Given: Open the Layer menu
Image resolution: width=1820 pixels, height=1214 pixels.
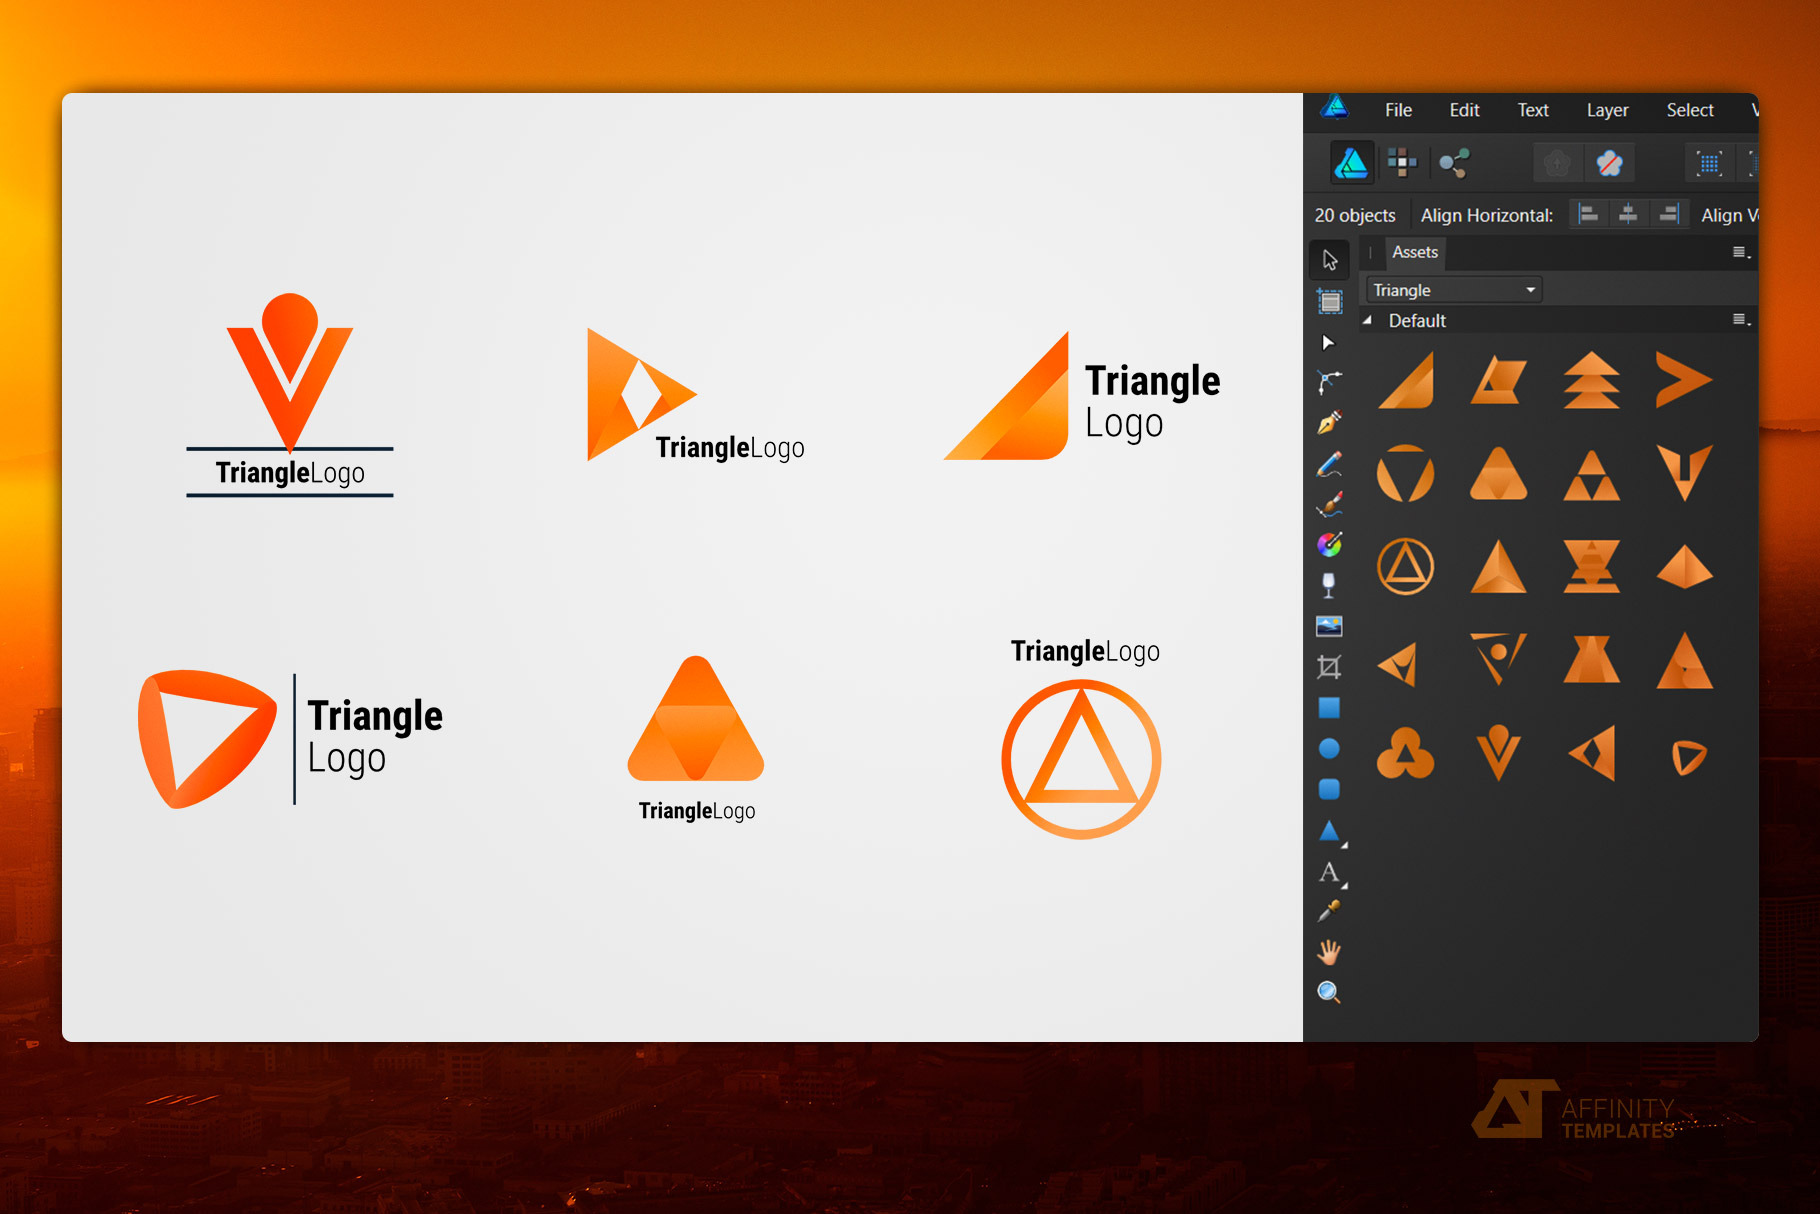Looking at the screenshot, I should (x=1607, y=110).
